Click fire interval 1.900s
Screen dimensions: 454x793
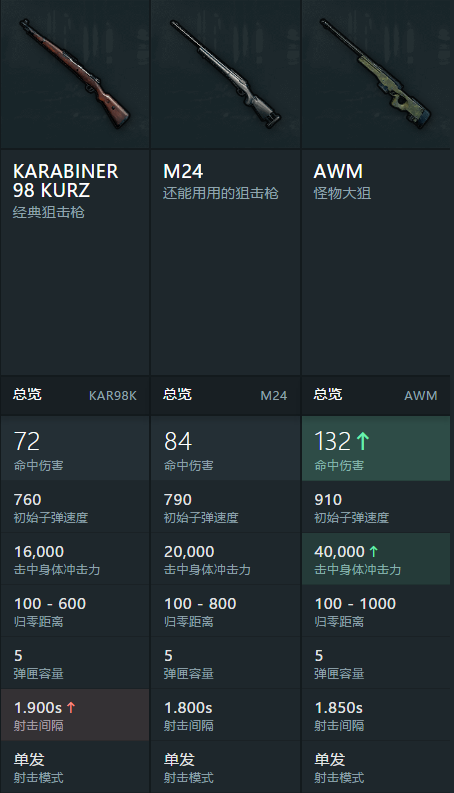pos(38,708)
